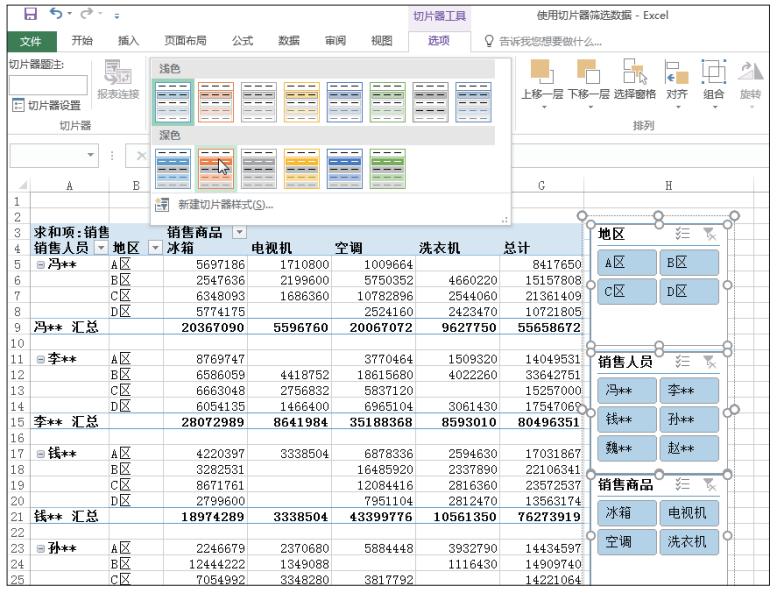Open Slicer Settings (切片器设置)
Image resolution: width=783 pixels, height=594 pixels.
(46, 105)
